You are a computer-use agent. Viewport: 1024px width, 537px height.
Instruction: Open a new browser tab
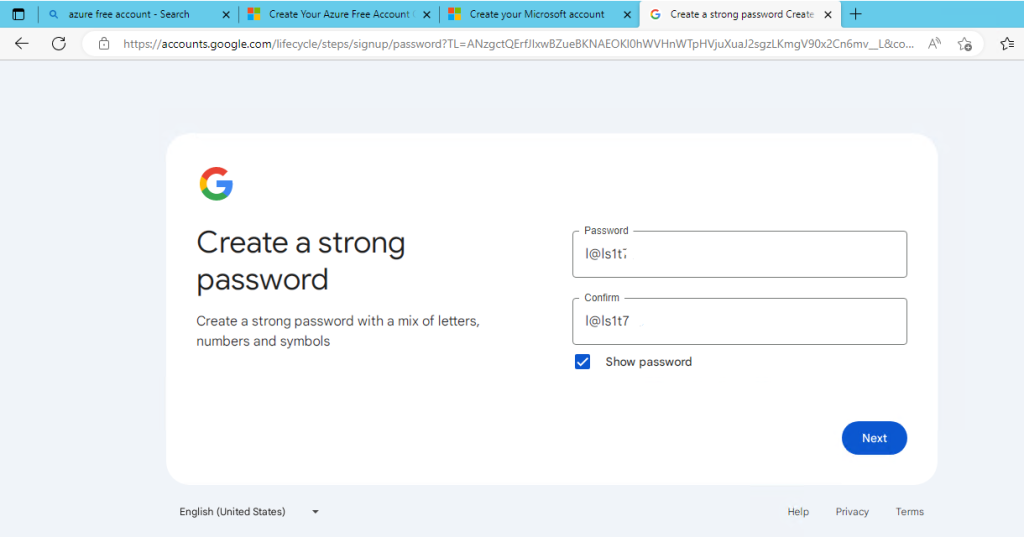855,14
